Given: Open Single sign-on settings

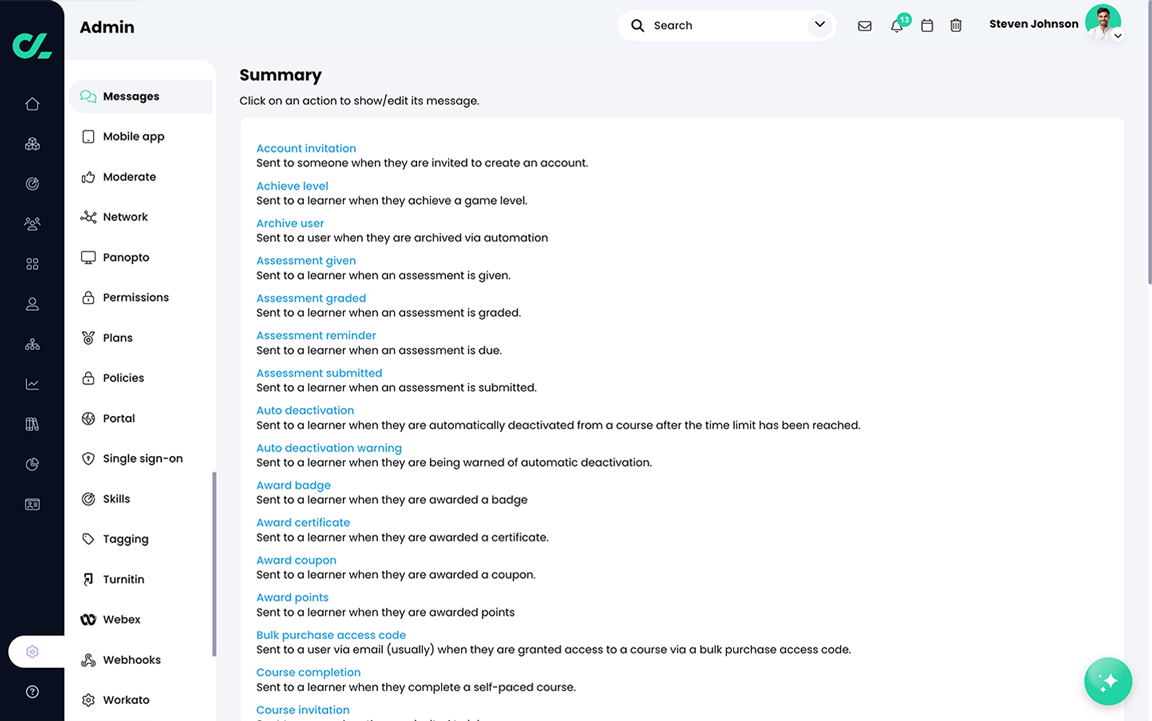Looking at the screenshot, I should pyautogui.click(x=141, y=459).
